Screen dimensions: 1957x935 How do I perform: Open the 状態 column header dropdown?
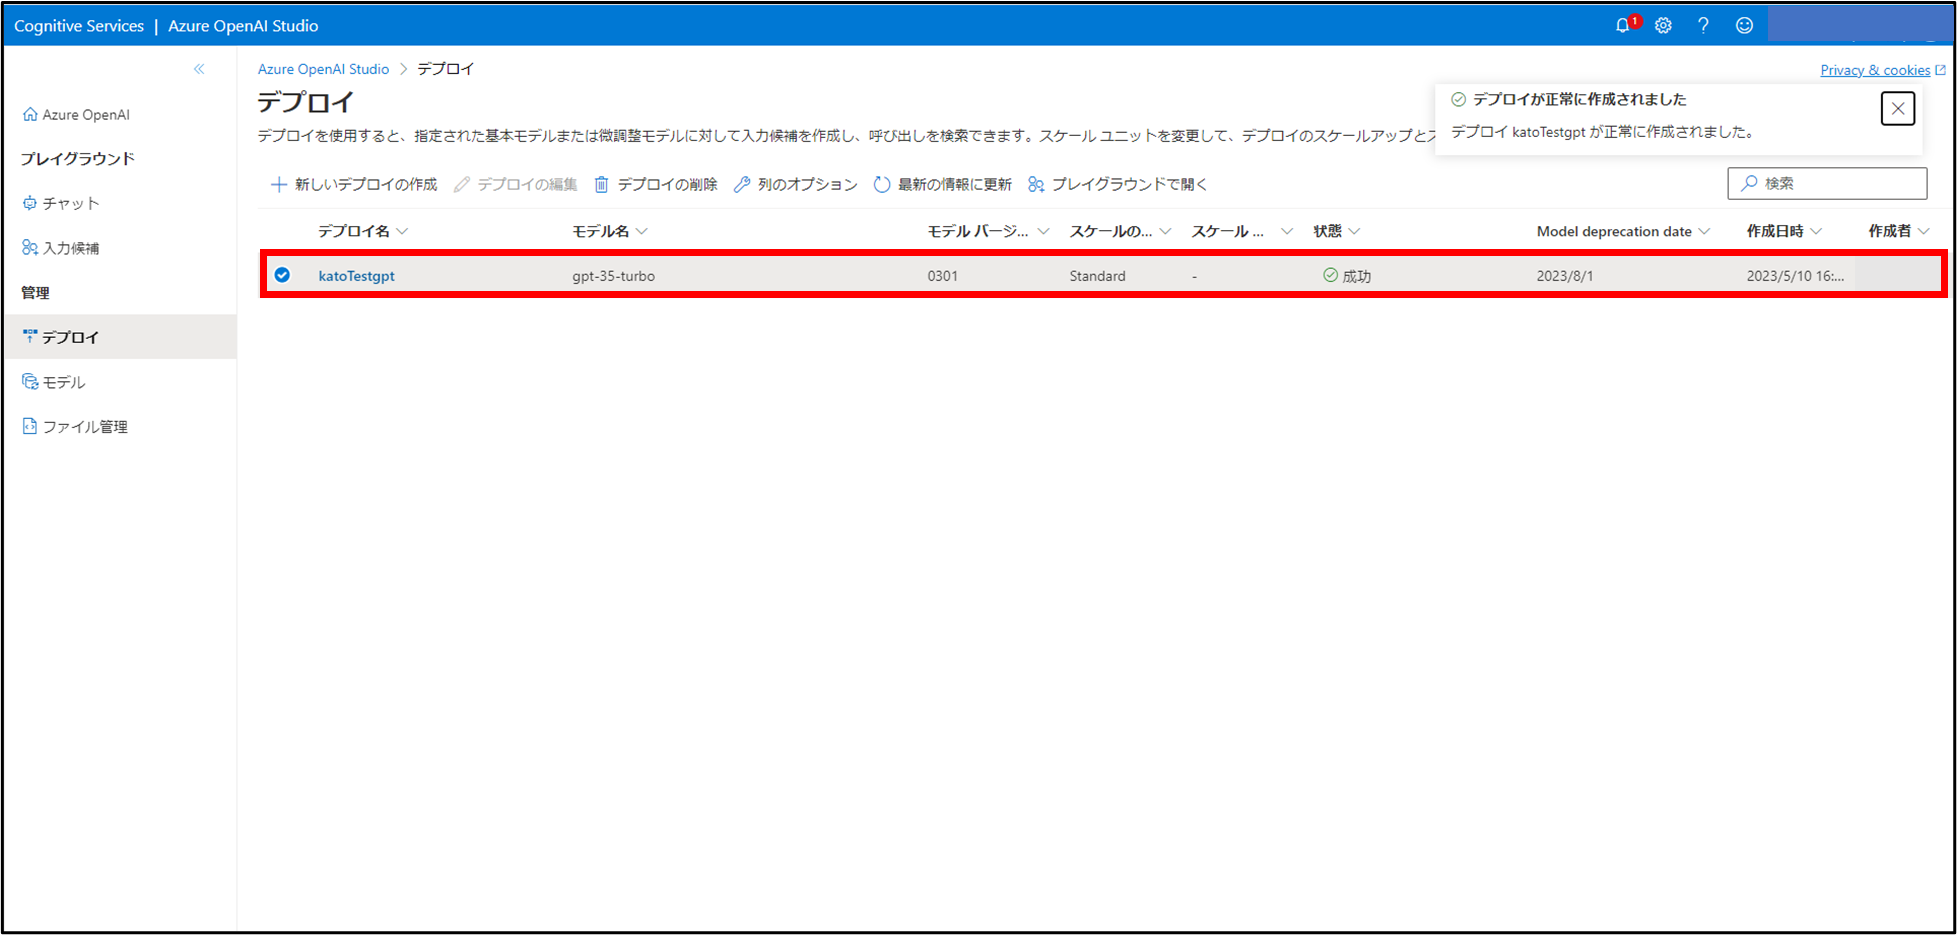[1354, 231]
